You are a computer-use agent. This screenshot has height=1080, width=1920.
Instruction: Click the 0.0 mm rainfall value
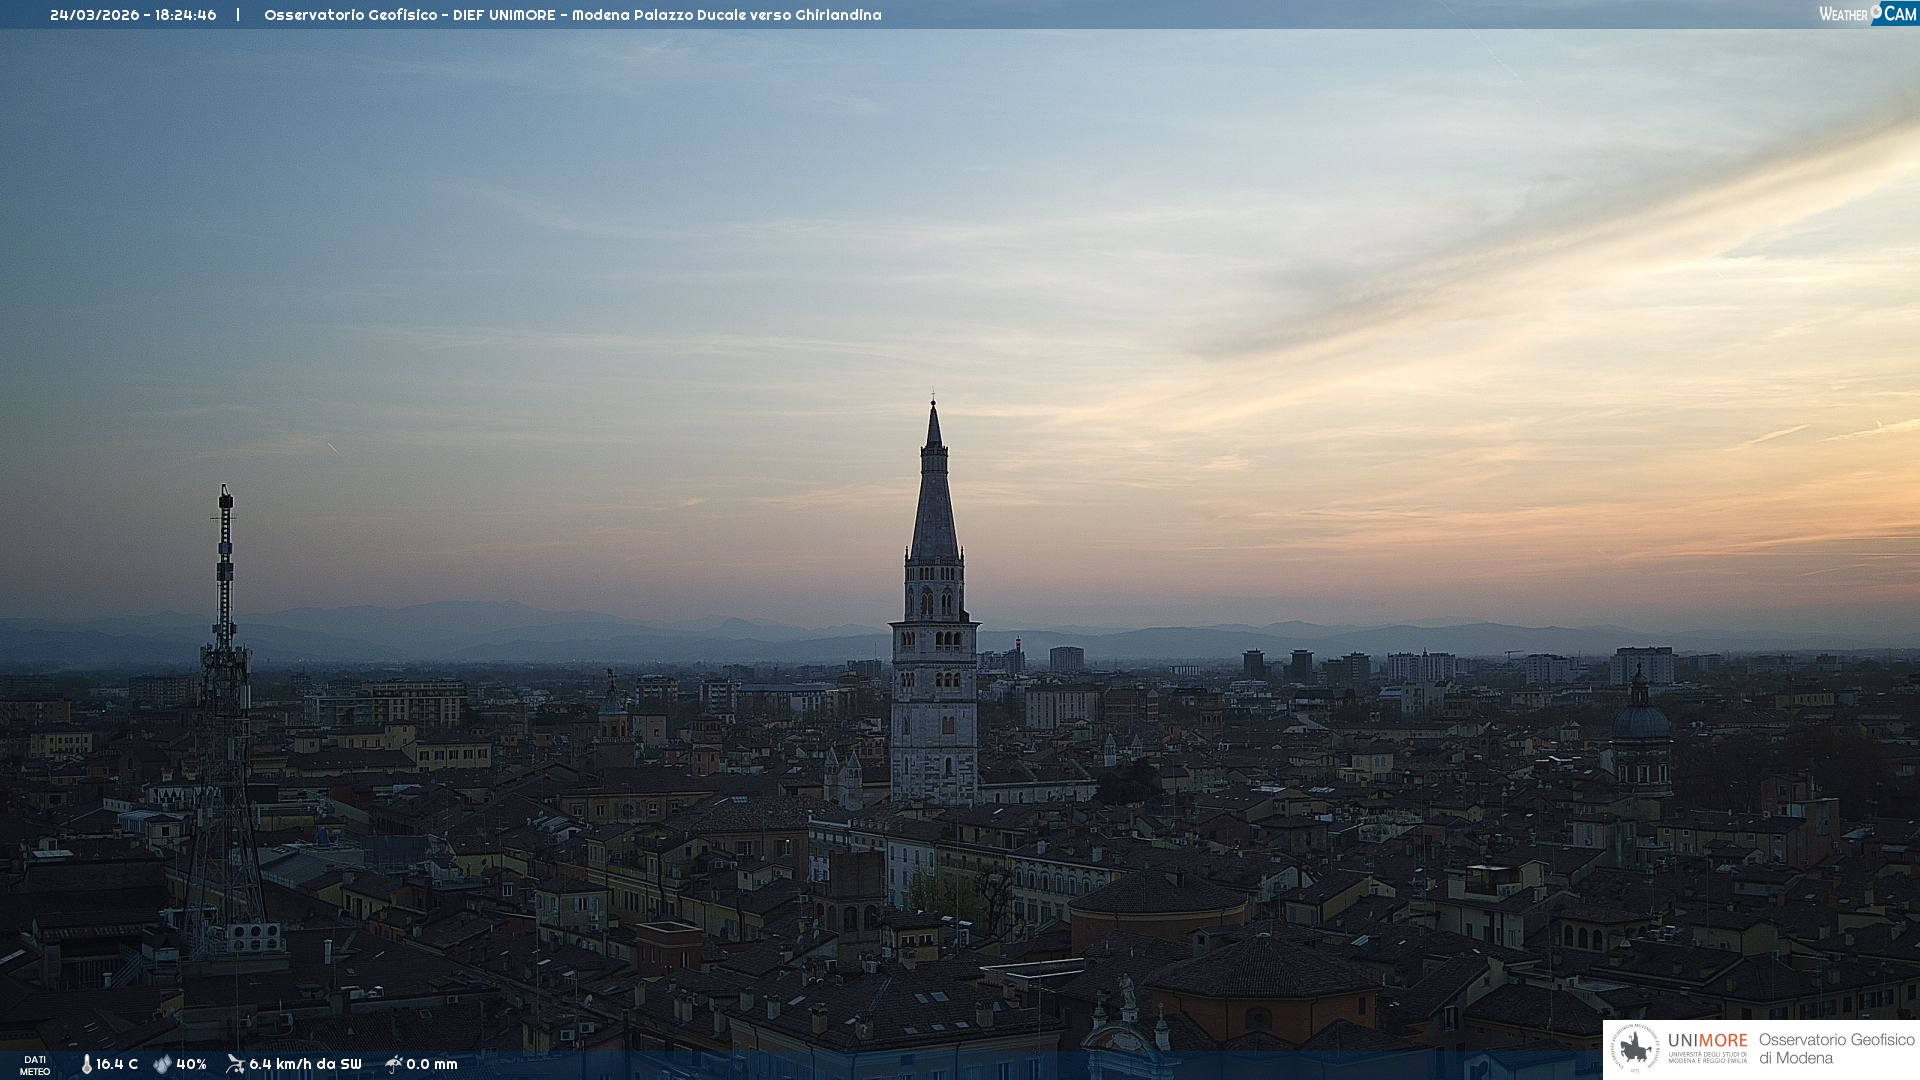tap(432, 1064)
